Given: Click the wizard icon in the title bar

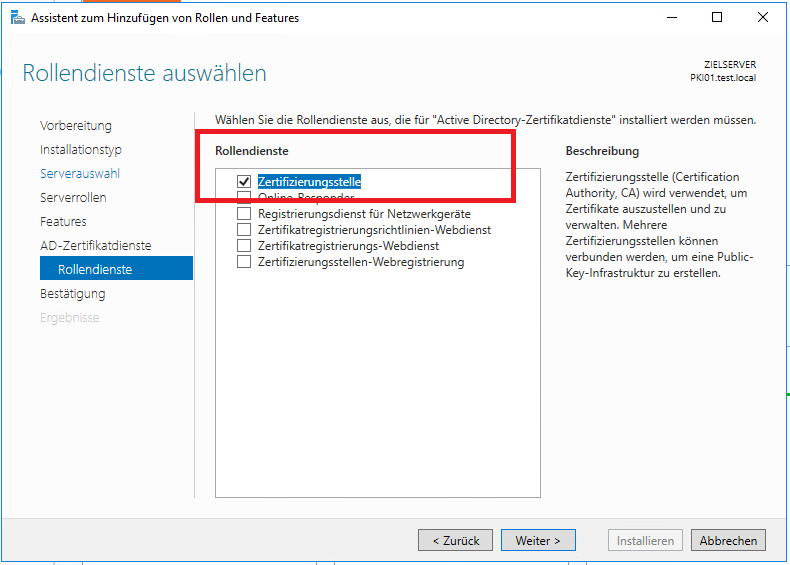Looking at the screenshot, I should point(17,18).
